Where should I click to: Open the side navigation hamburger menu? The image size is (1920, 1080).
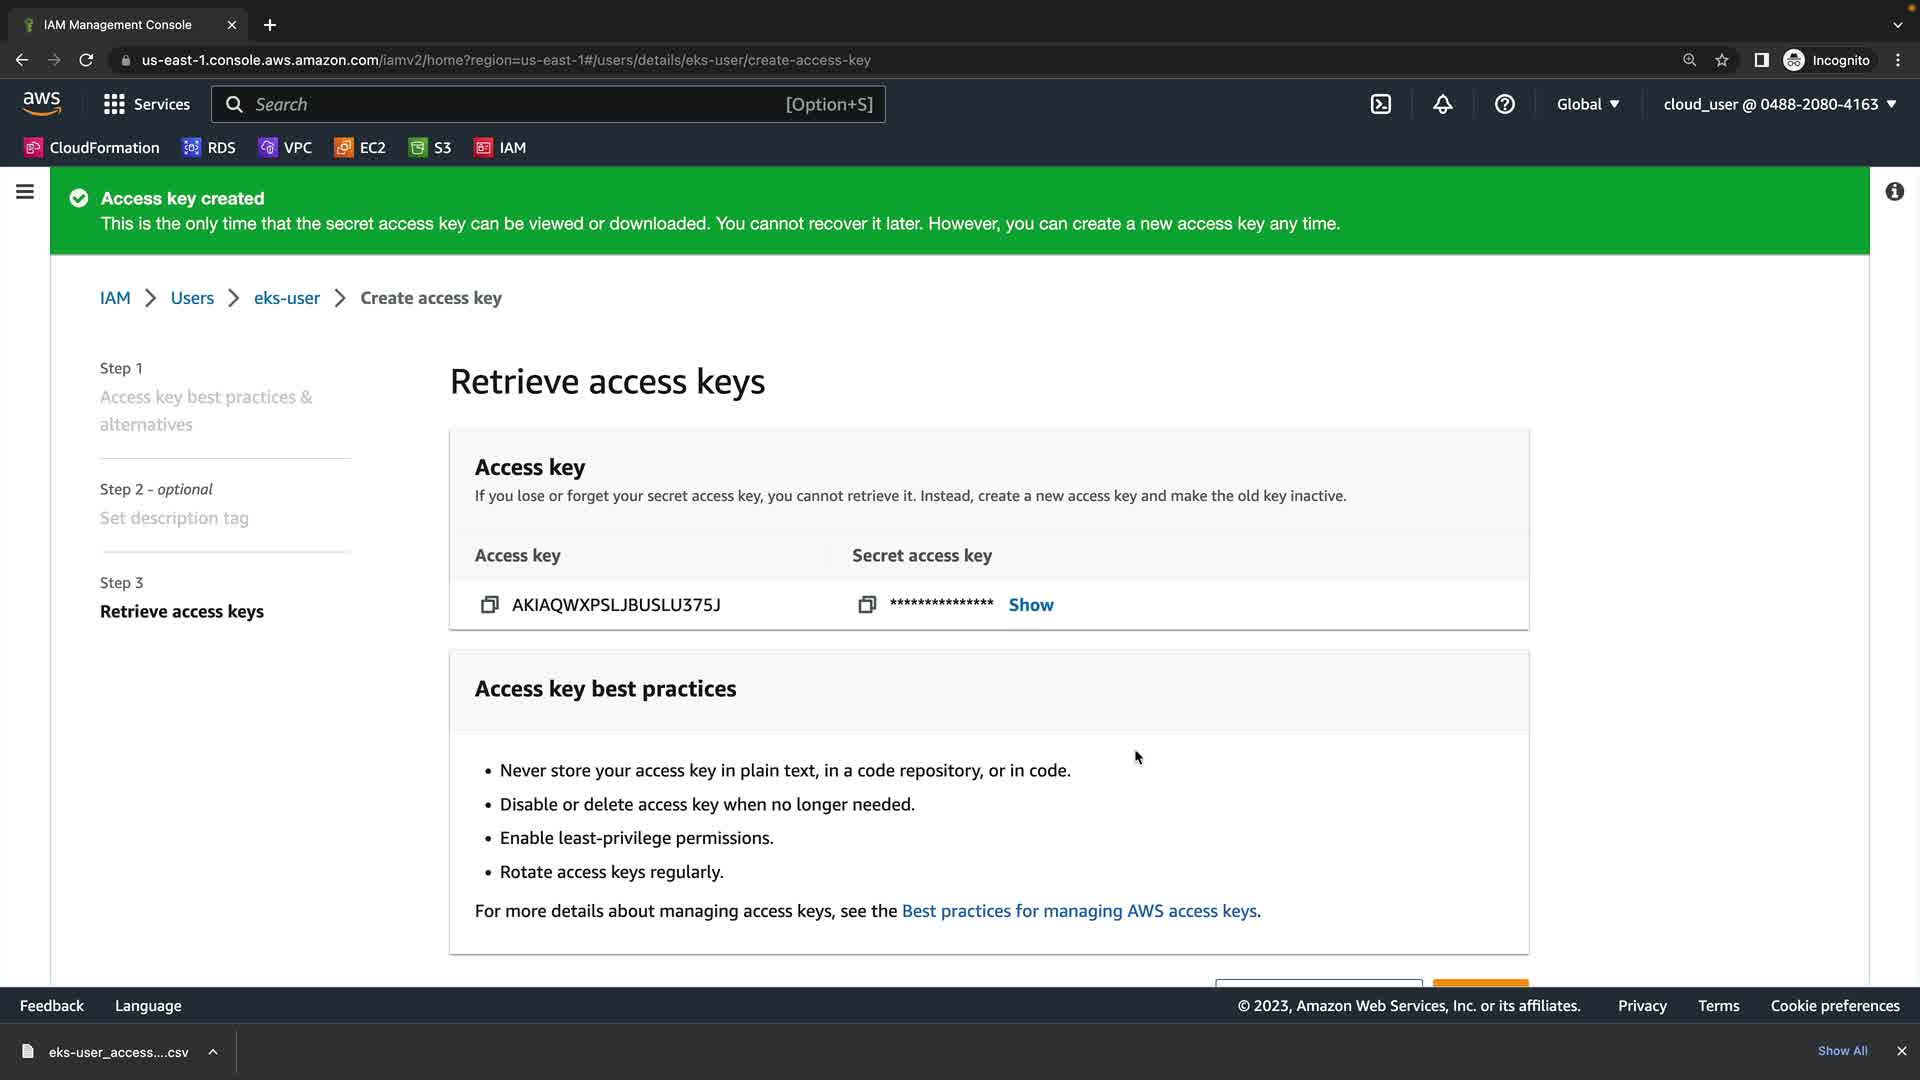pos(25,192)
